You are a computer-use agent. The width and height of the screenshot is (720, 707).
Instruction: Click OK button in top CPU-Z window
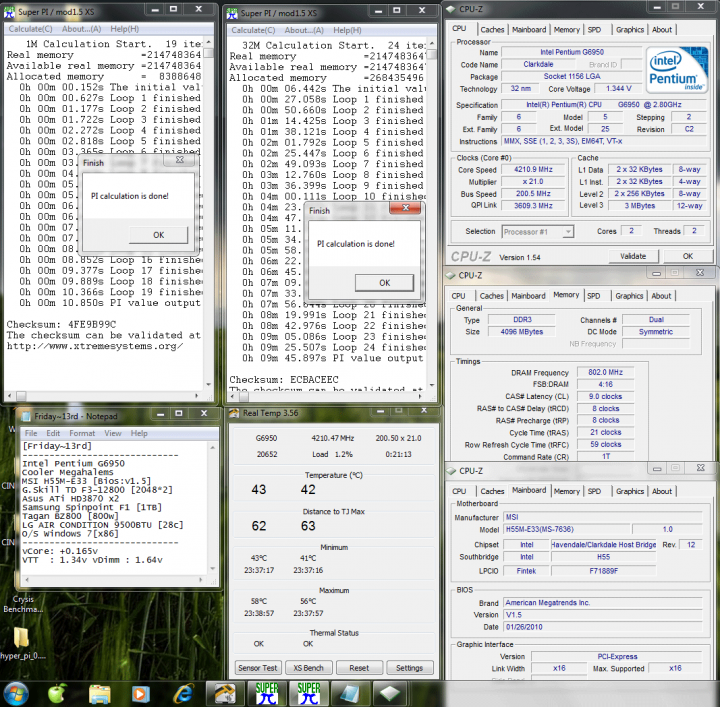687,256
